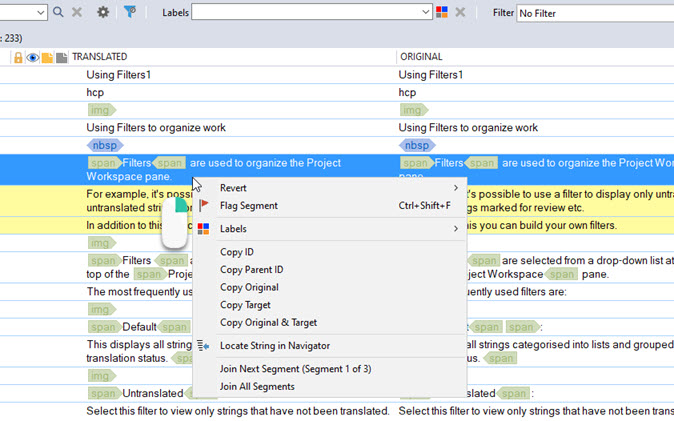This screenshot has width=674, height=421.
Task: Toggle the lock column header icon
Action: (x=18, y=58)
